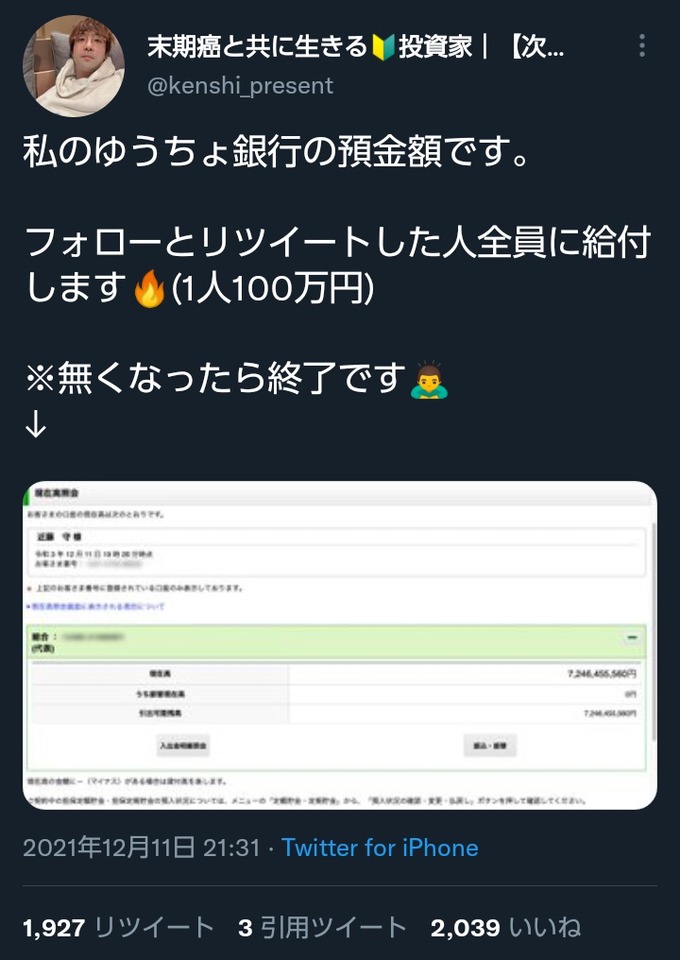The width and height of the screenshot is (680, 960).
Task: Click the 振込・振替 button in bank image
Action: click(490, 746)
